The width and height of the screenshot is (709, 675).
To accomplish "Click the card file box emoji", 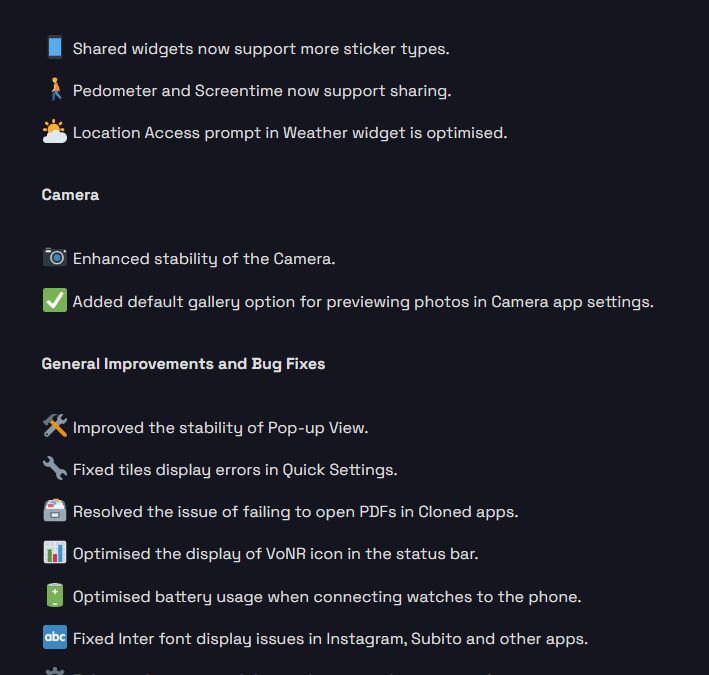I will [55, 511].
